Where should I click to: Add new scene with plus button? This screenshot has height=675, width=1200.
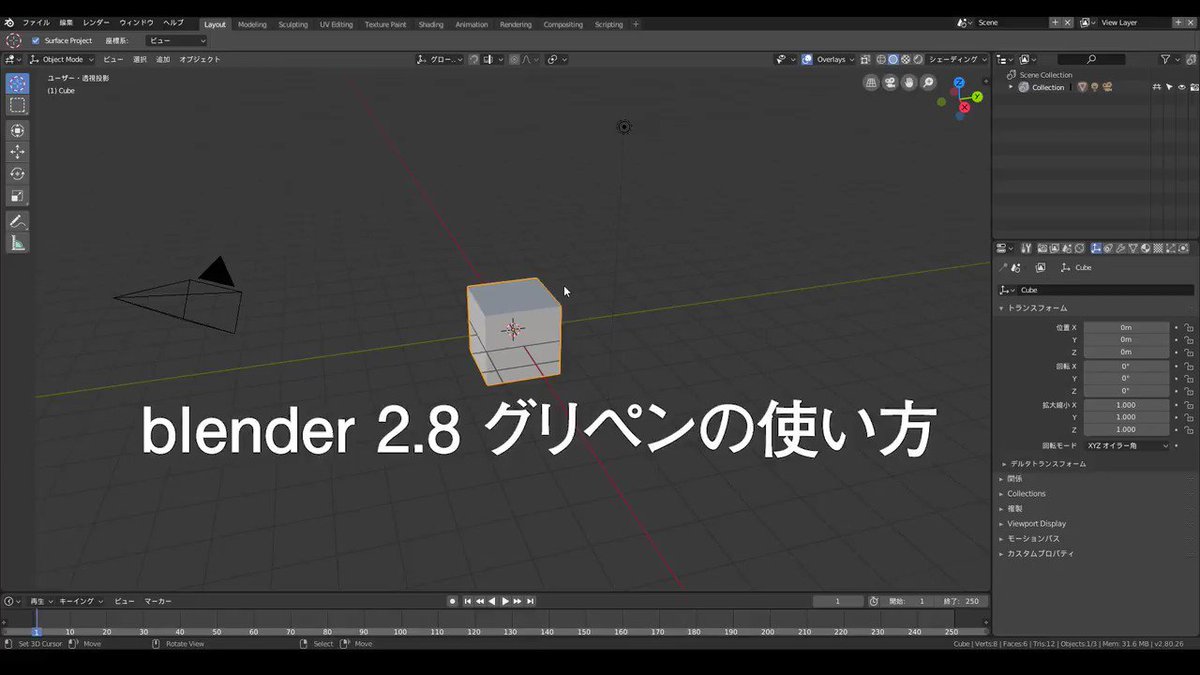pos(1056,22)
